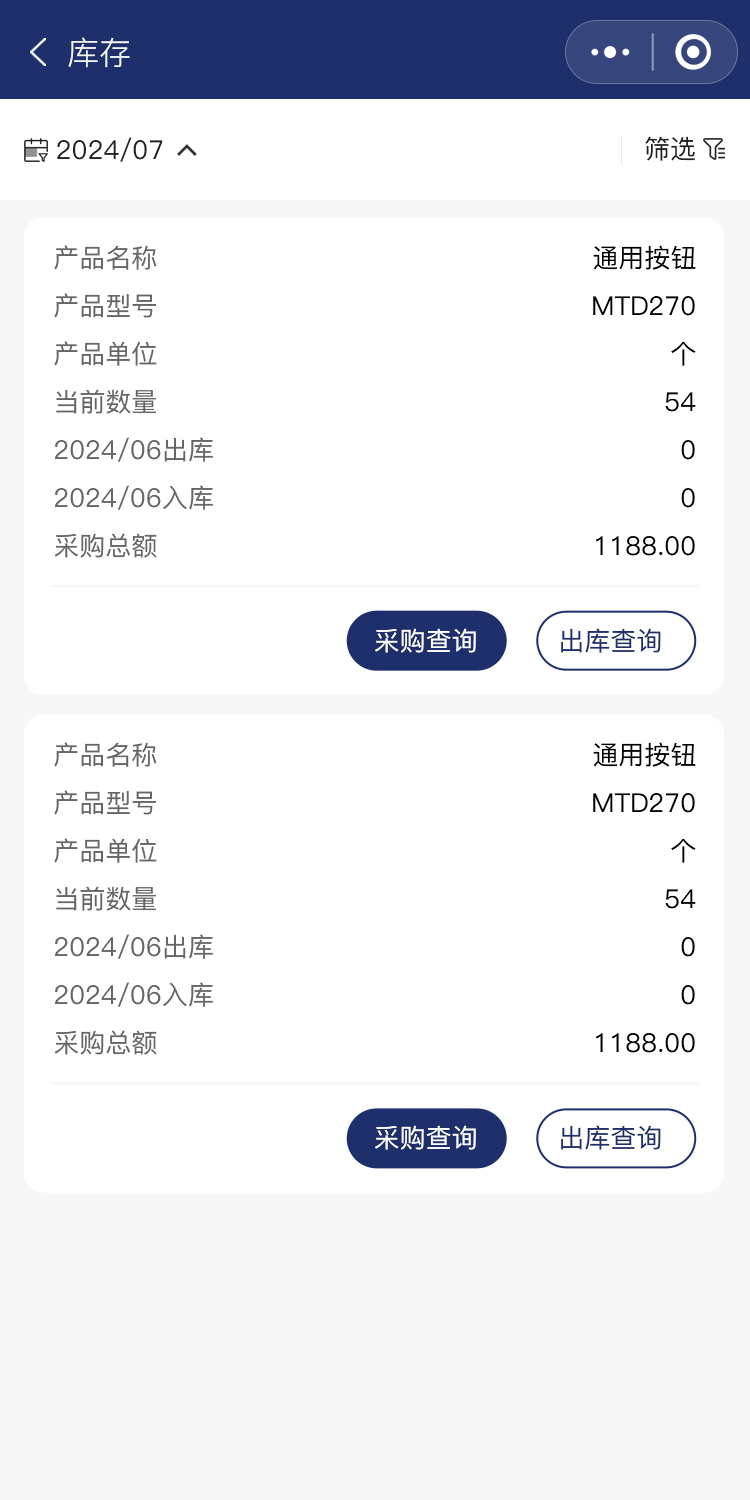Click the calendar icon beside 2024/07
The image size is (750, 1500).
[x=36, y=150]
